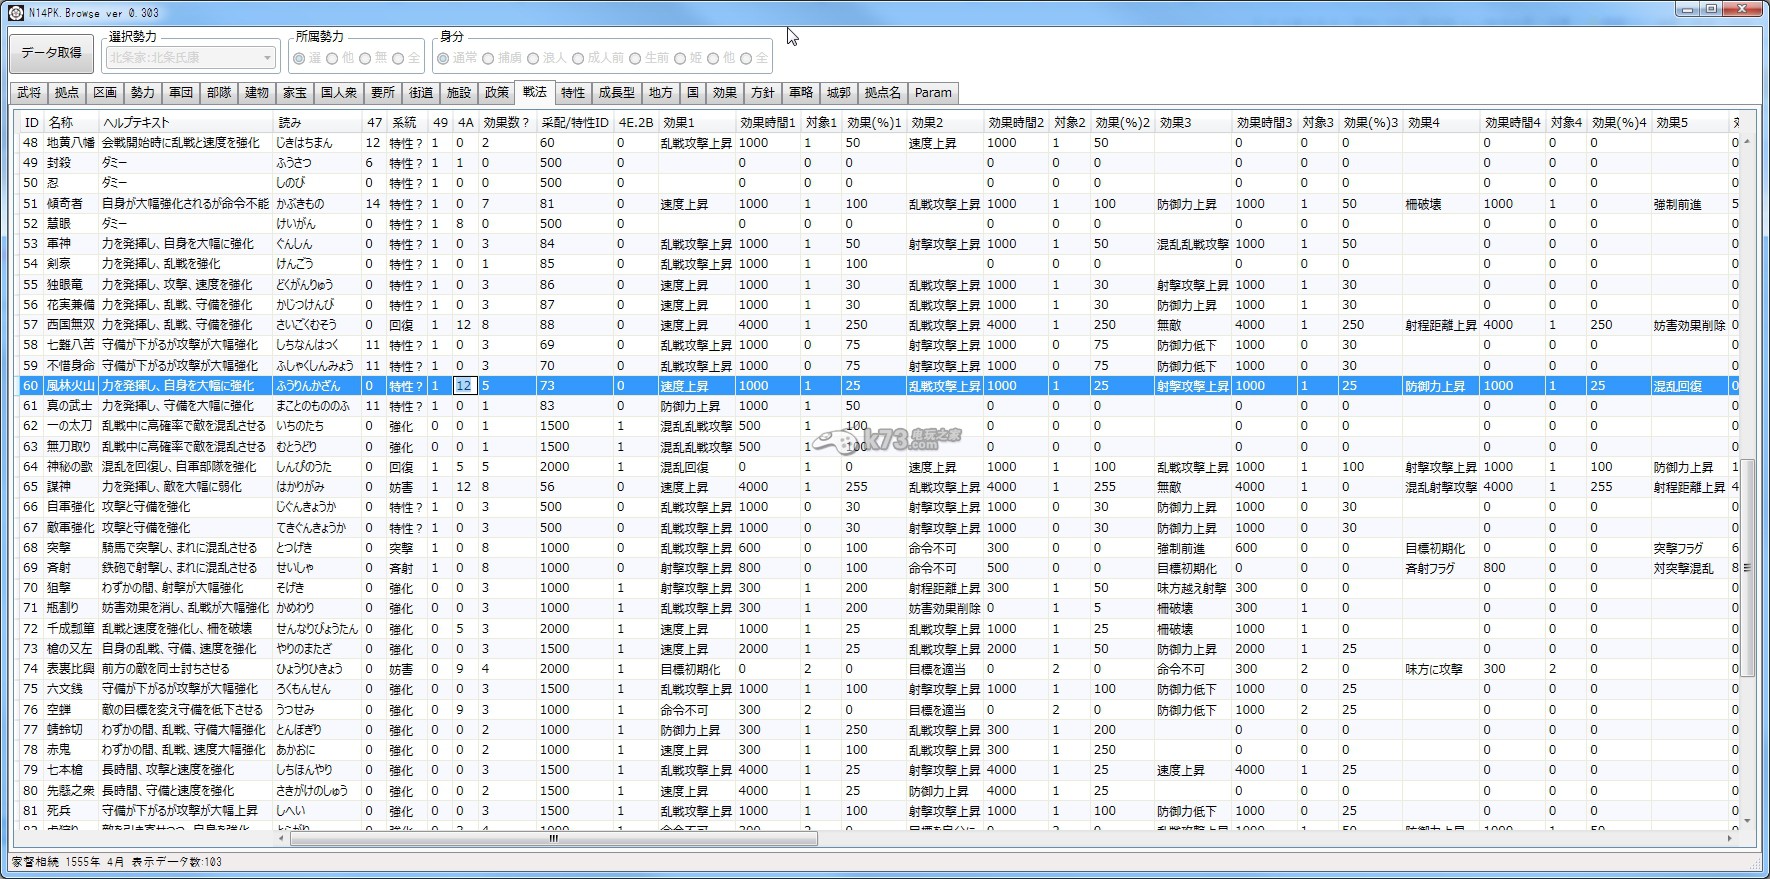Click the 采配/特性ID column header
This screenshot has width=1770, height=879.
pos(575,122)
